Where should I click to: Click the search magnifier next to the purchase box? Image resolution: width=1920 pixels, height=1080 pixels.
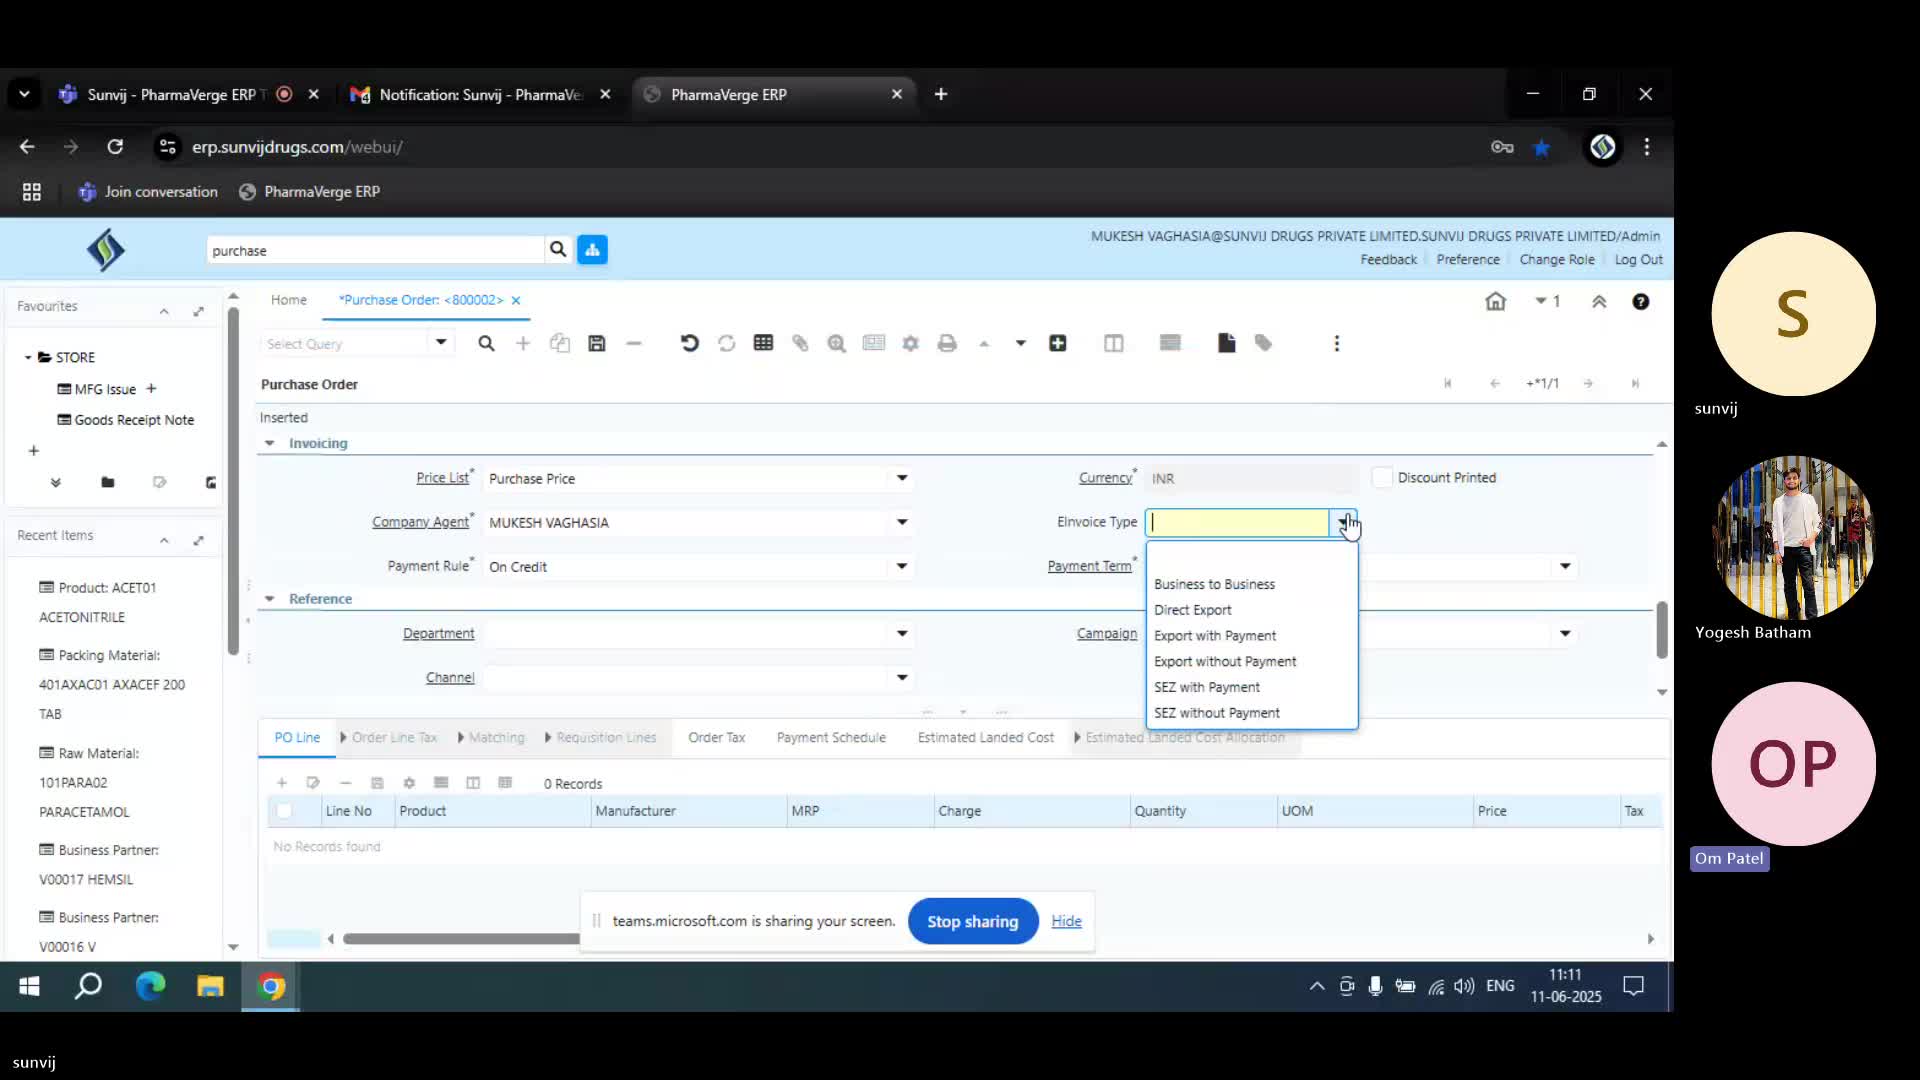click(558, 250)
